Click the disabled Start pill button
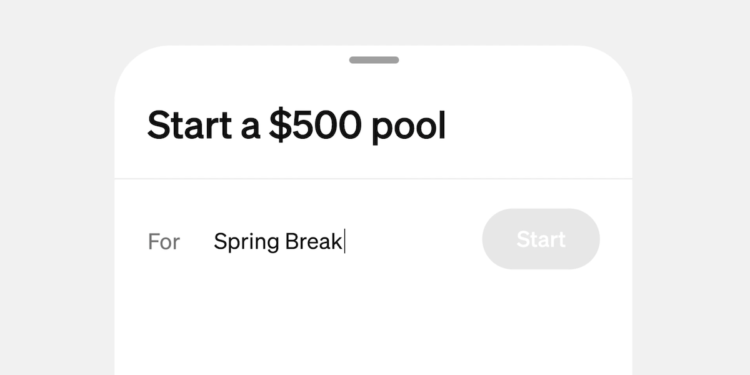Screen dimensions: 750x375 pyautogui.click(x=541, y=239)
